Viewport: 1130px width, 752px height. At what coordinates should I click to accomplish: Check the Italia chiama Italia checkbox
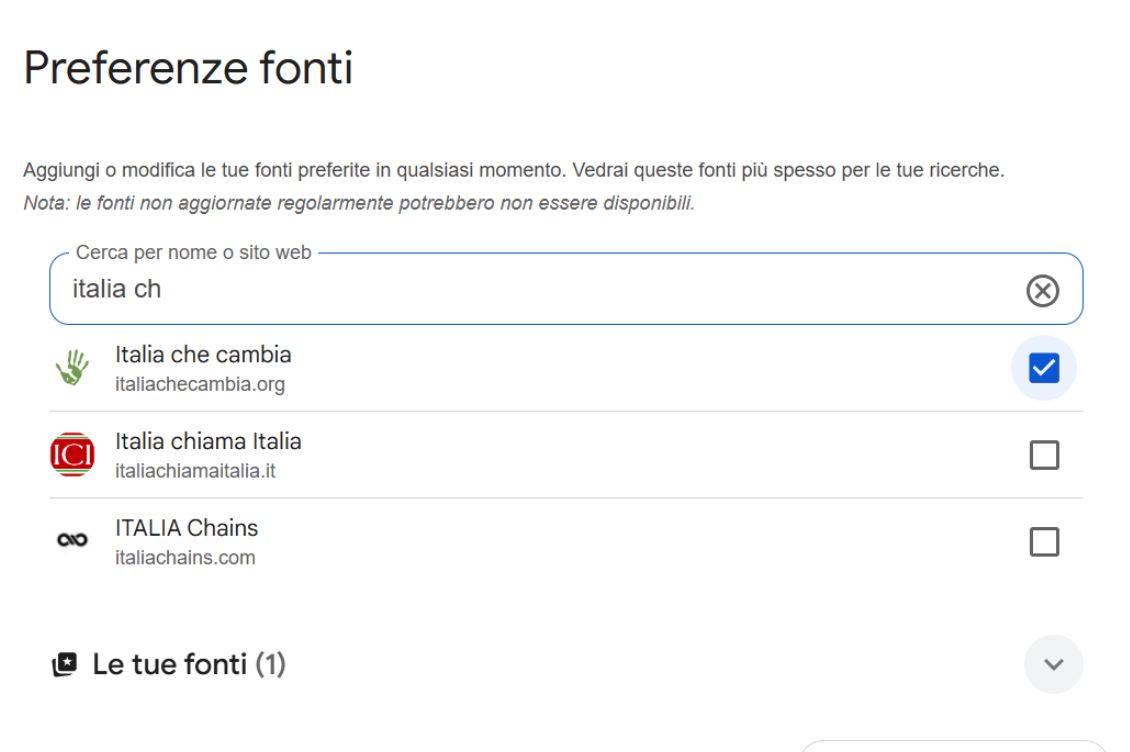pyautogui.click(x=1044, y=455)
